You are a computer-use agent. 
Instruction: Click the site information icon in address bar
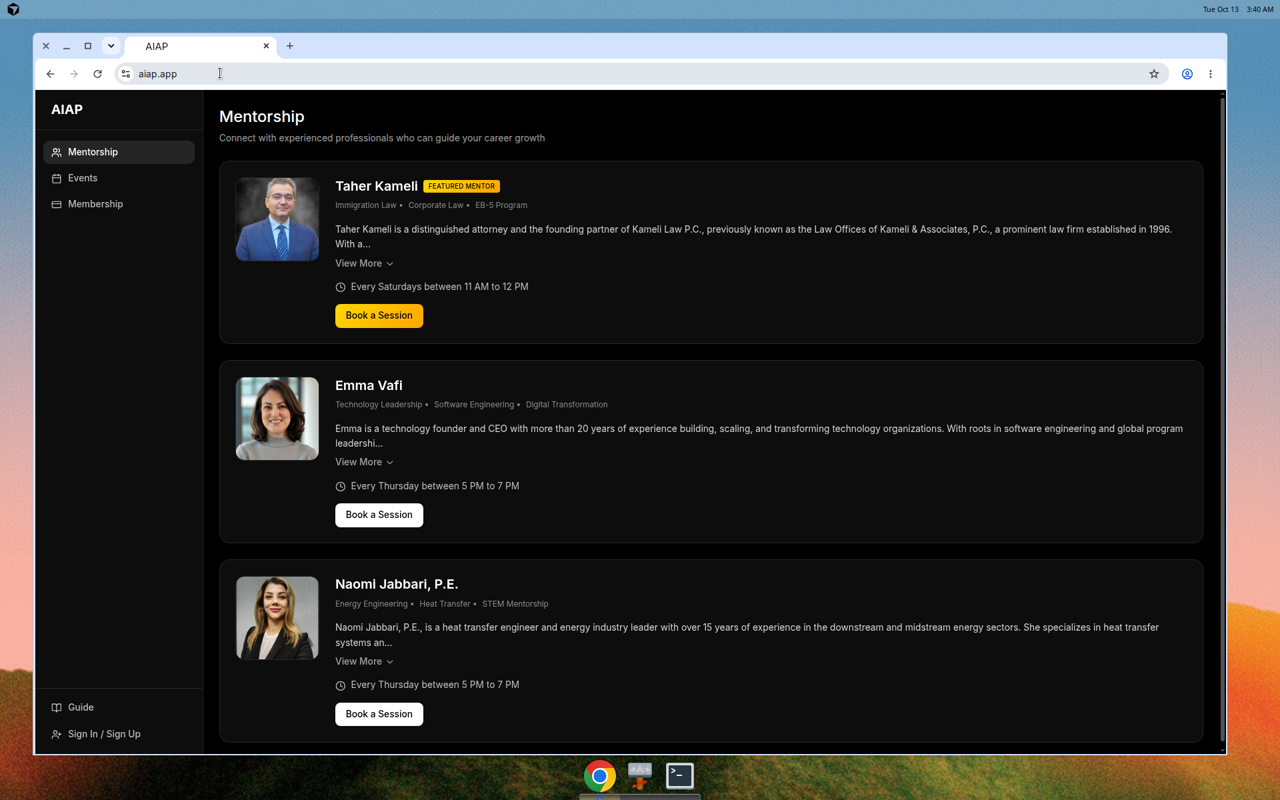[x=126, y=74]
